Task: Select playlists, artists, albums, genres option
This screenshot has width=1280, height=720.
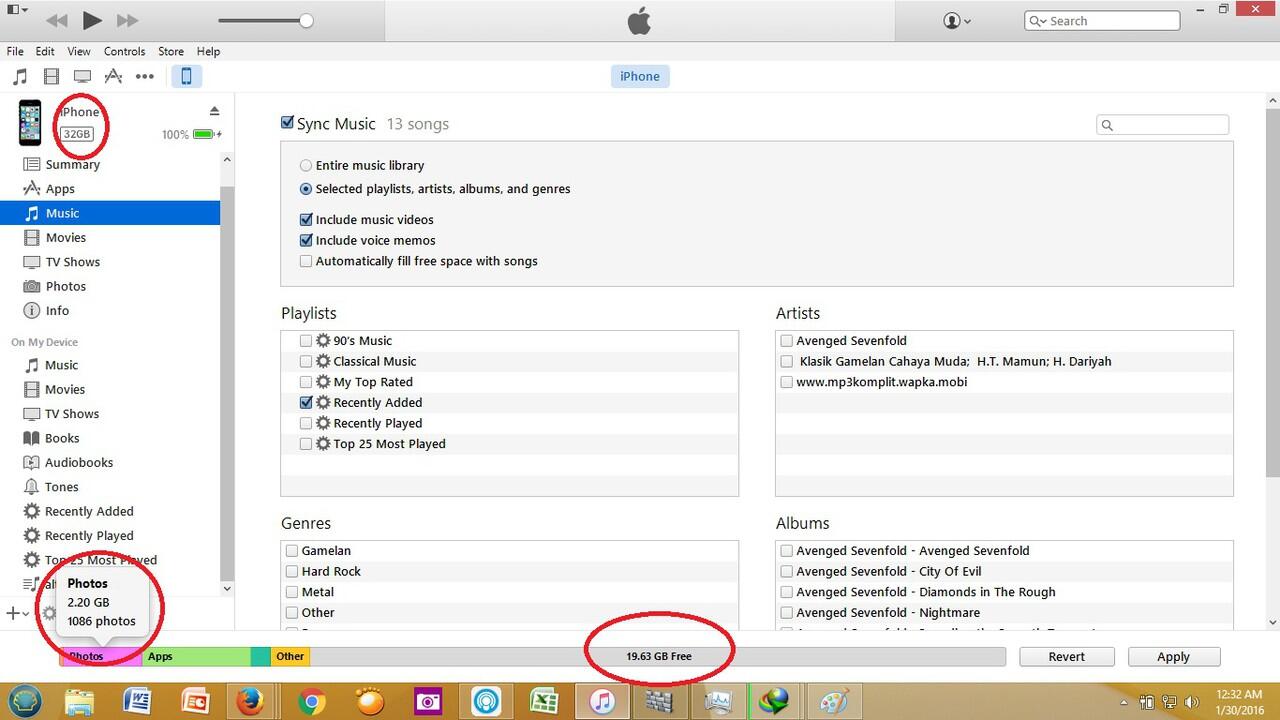Action: (x=306, y=189)
